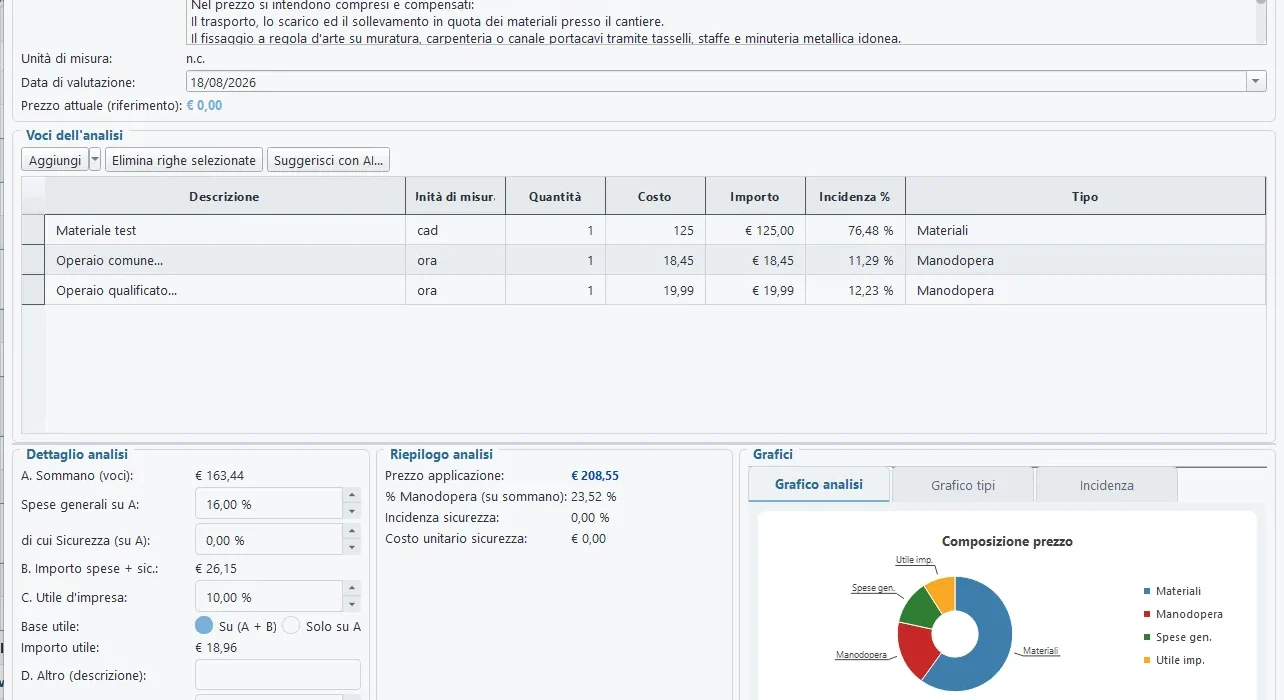Viewport: 1284px width, 700px height.
Task: Click the D. Altro descrizione input field
Action: tap(278, 675)
